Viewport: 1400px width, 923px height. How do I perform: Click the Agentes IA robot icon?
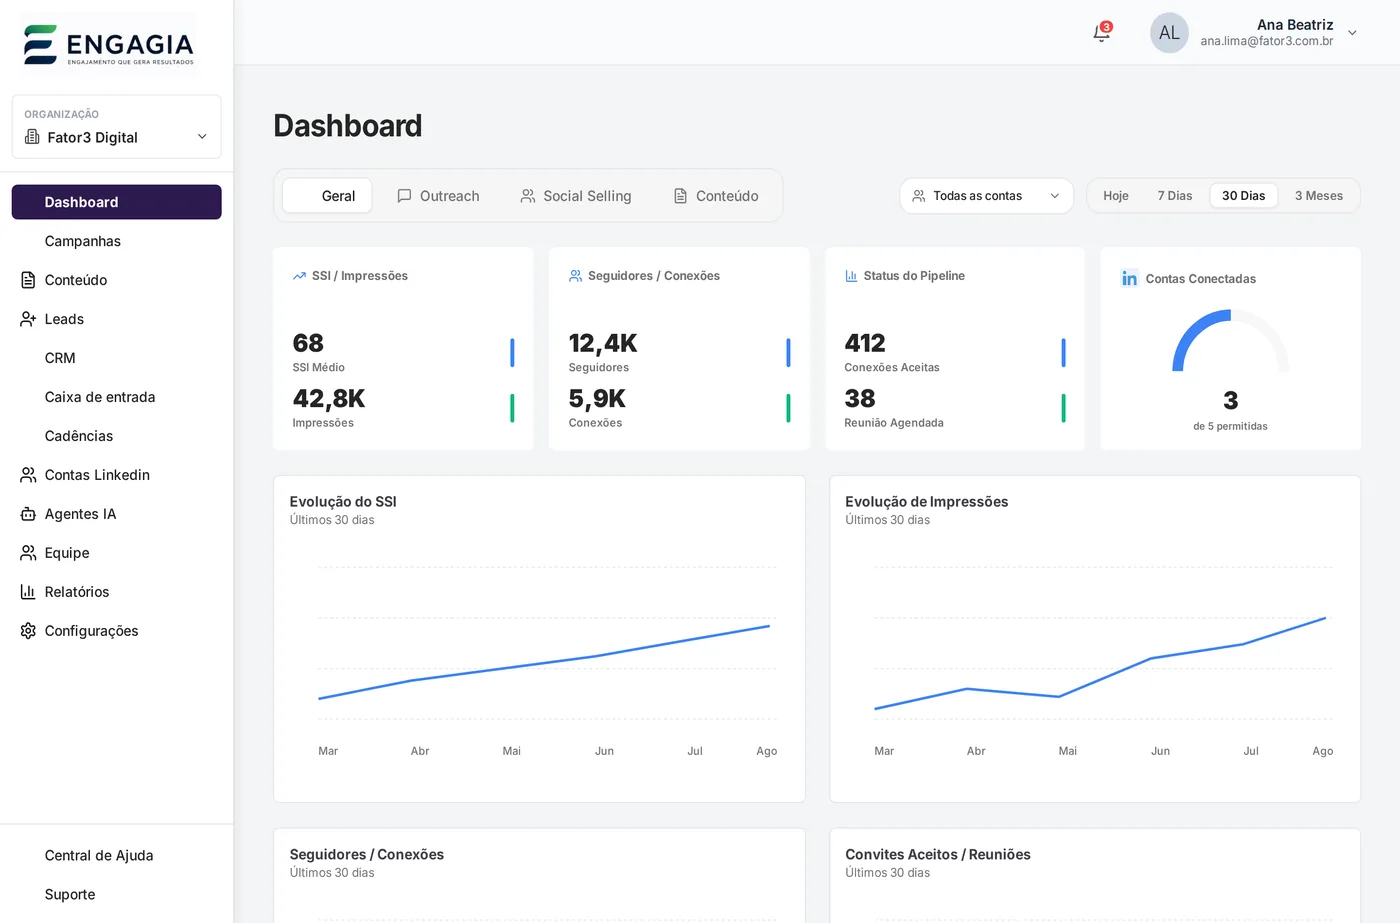pos(28,514)
